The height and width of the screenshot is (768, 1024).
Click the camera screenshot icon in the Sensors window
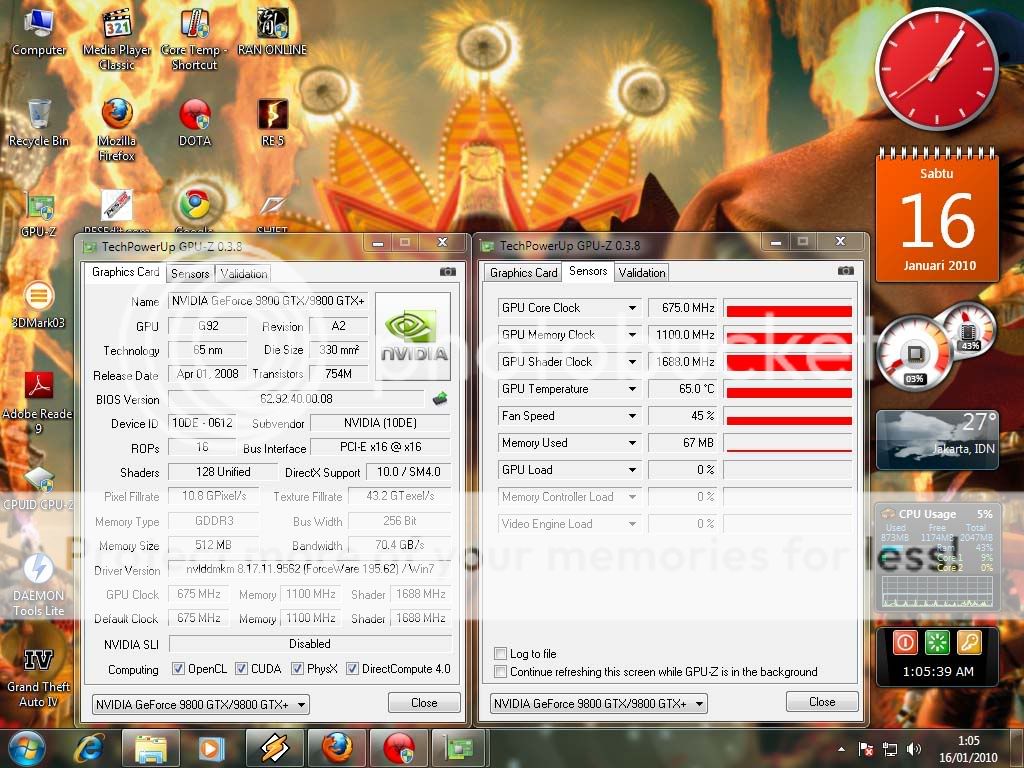coord(846,271)
